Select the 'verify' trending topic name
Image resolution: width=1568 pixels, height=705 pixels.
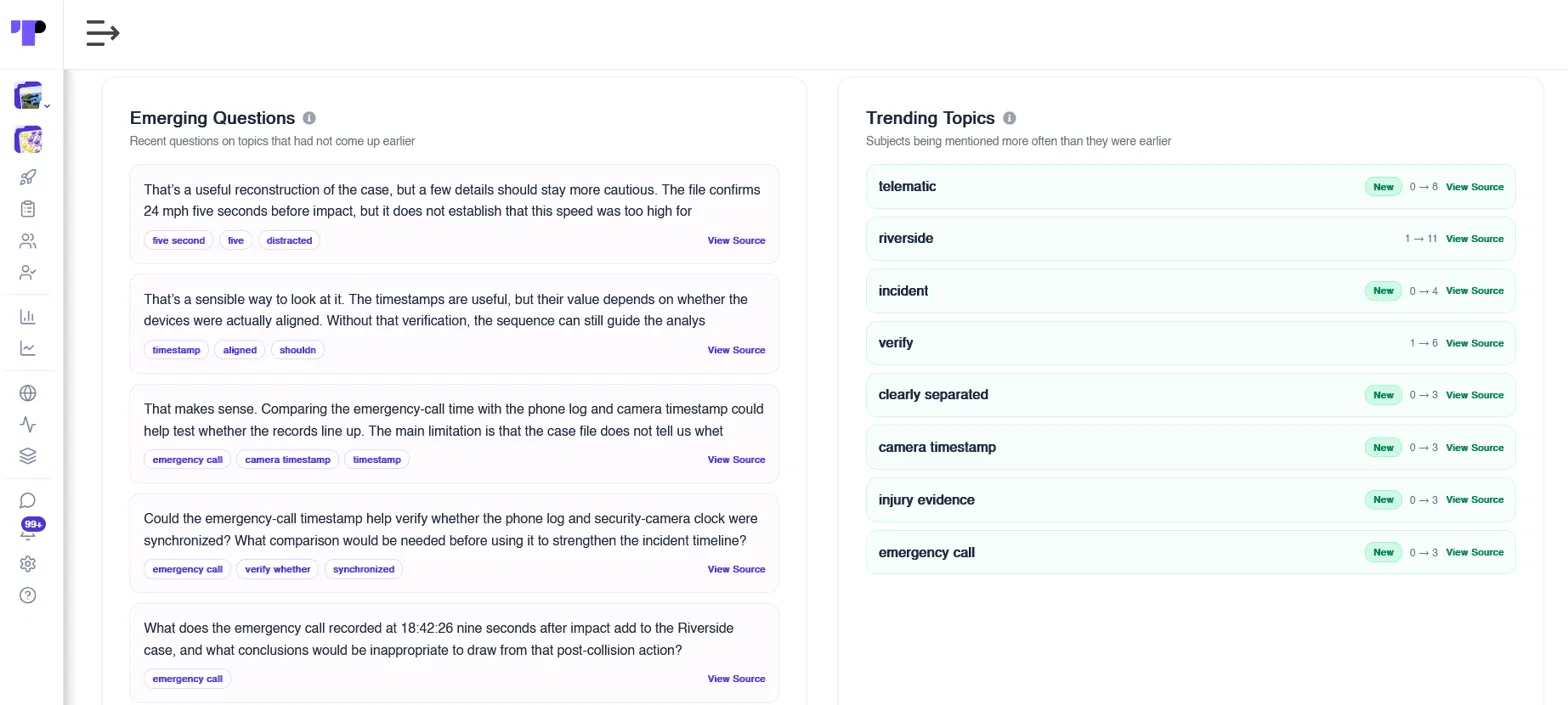coord(896,343)
